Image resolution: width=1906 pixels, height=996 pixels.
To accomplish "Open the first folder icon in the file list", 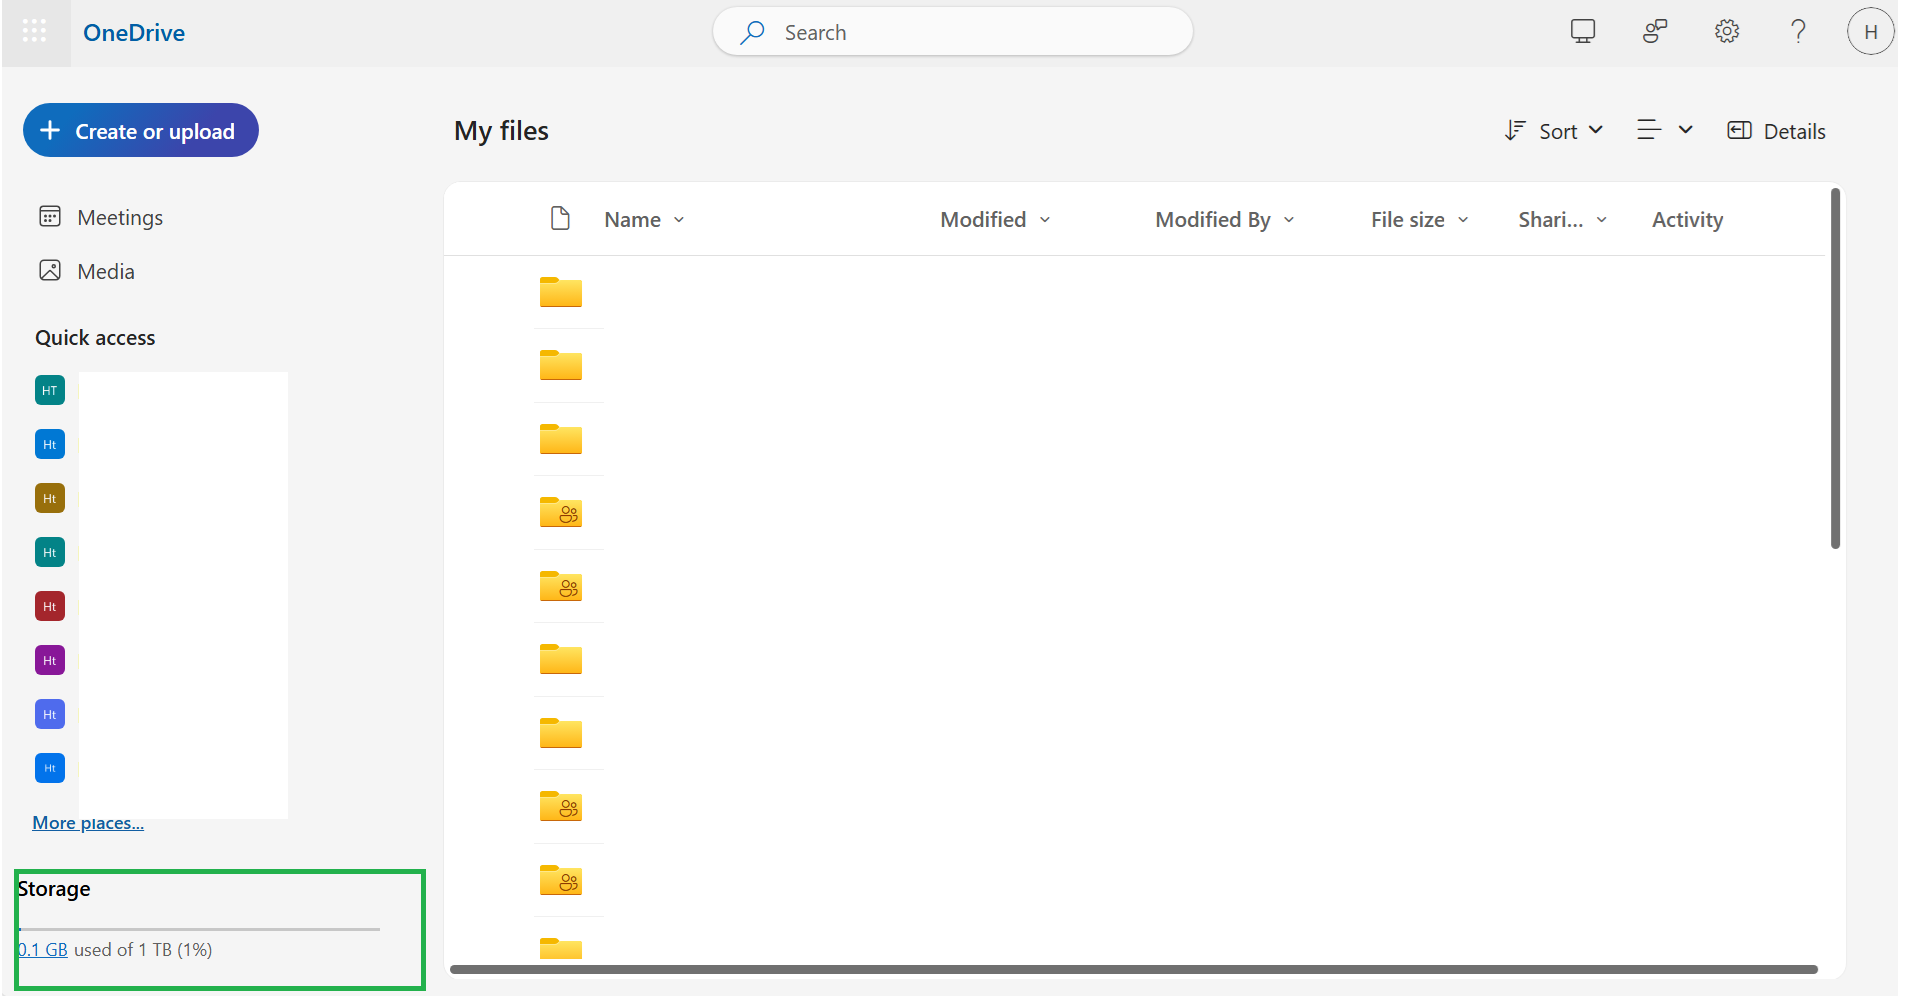I will pyautogui.click(x=561, y=292).
